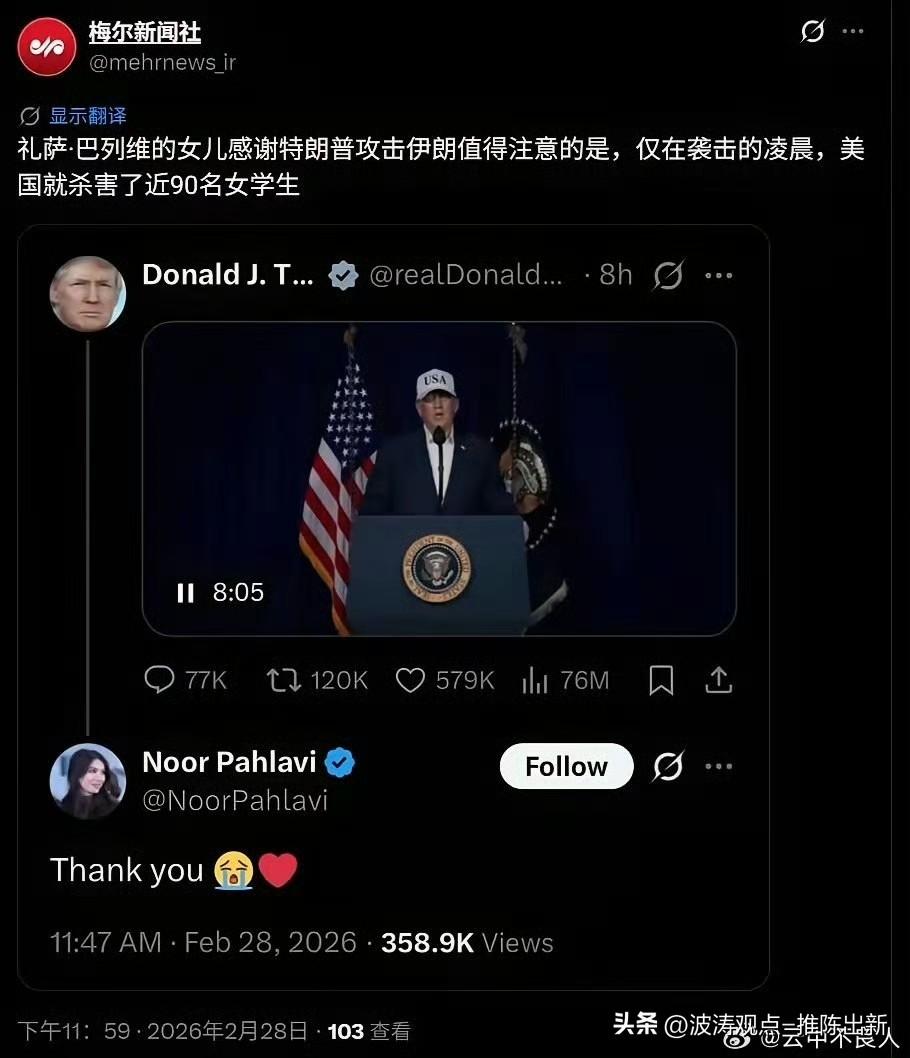Click the Grok icon beside top more menu
This screenshot has height=1058, width=910.
pos(813,31)
